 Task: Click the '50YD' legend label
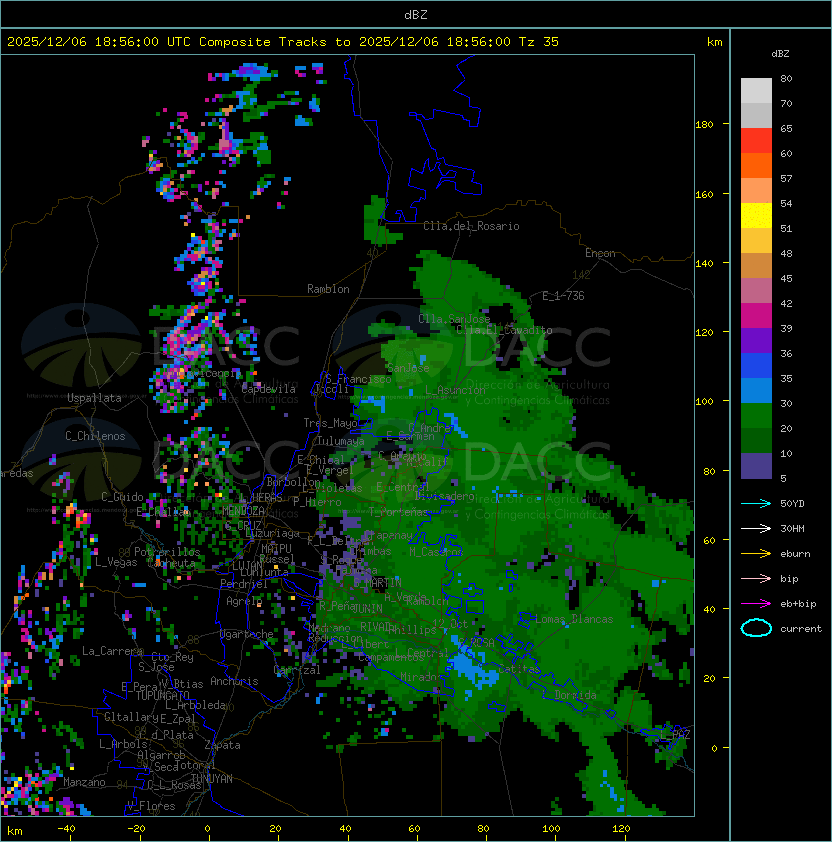click(792, 503)
